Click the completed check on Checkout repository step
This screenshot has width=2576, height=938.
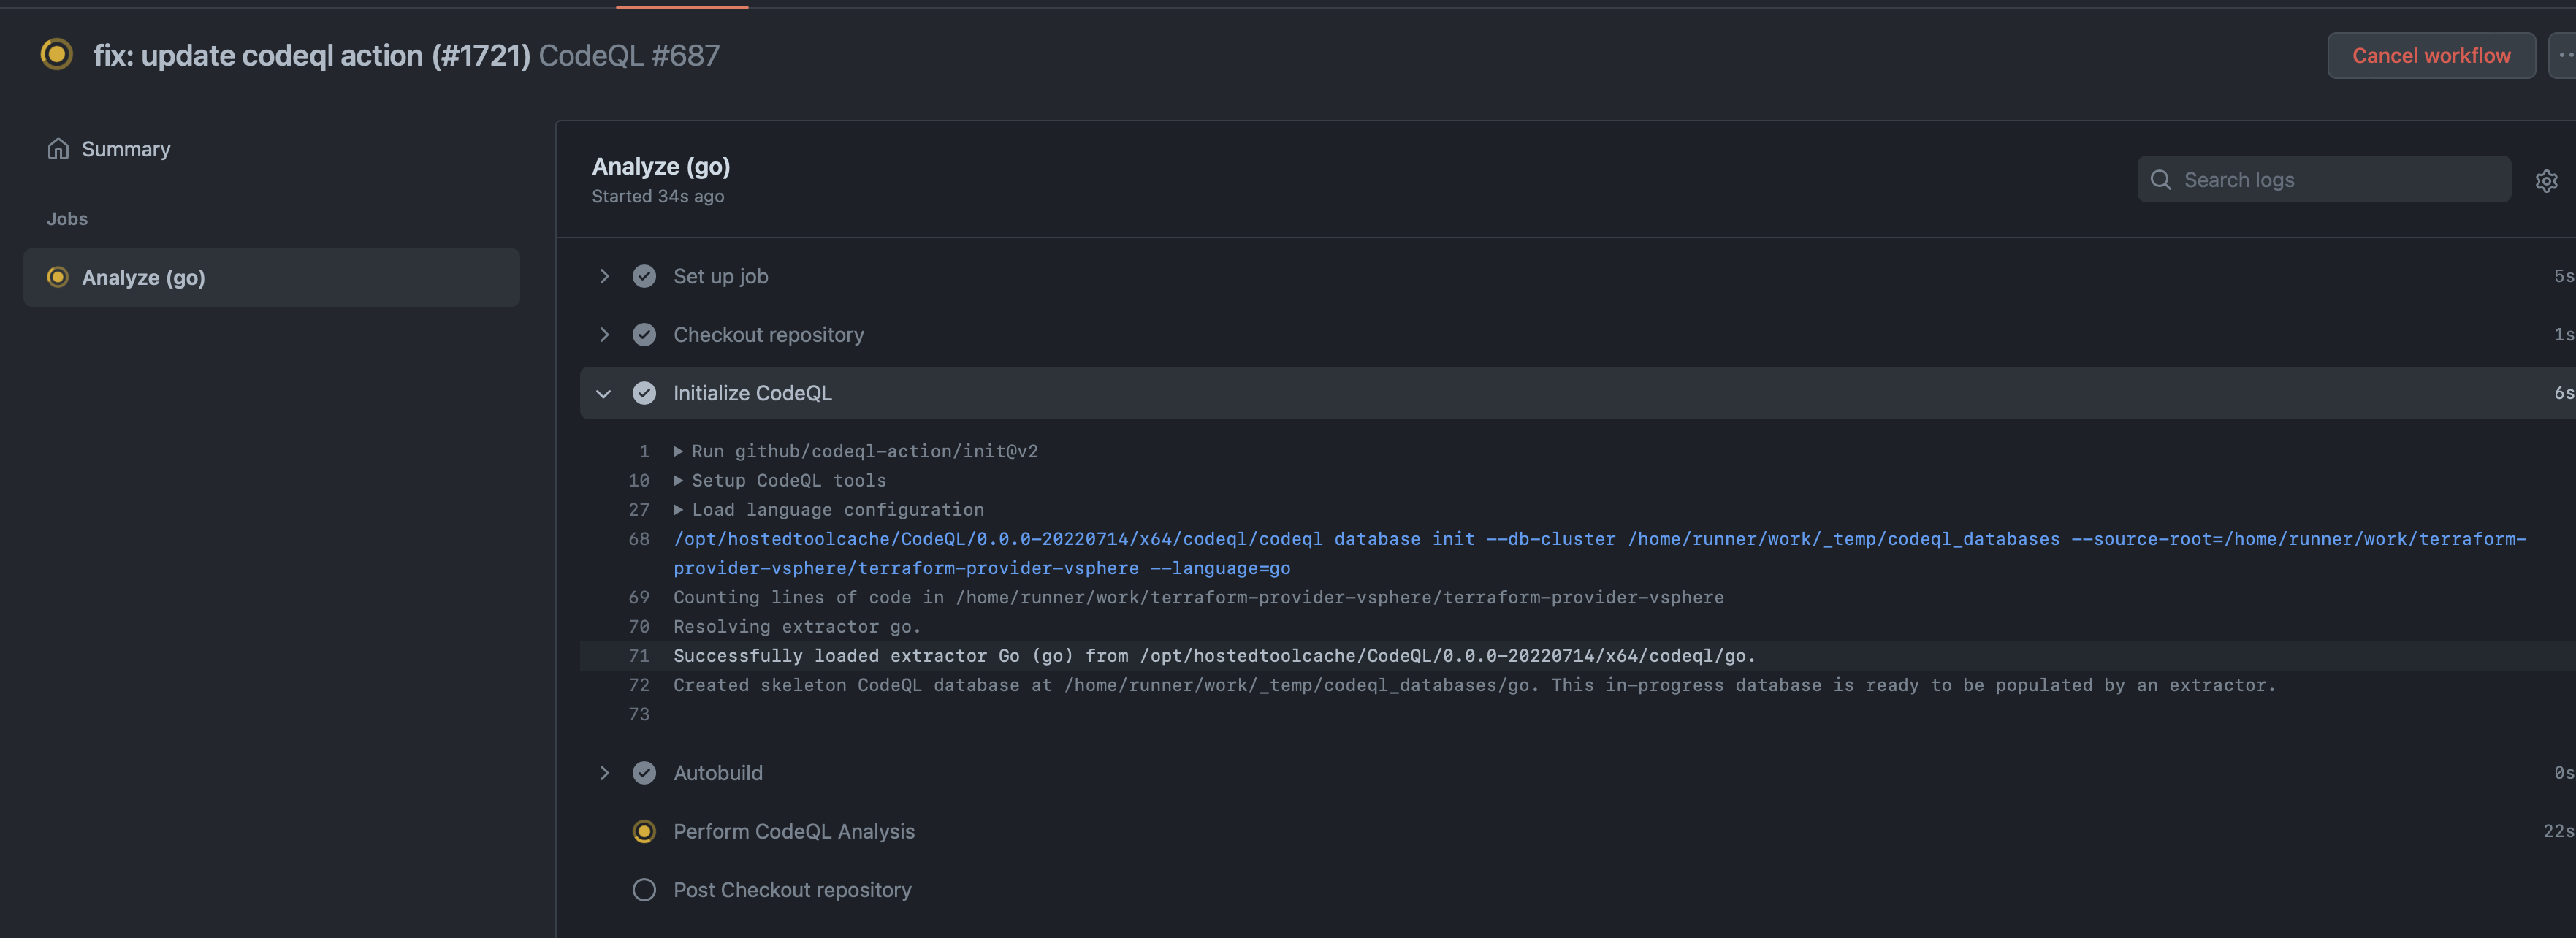644,334
